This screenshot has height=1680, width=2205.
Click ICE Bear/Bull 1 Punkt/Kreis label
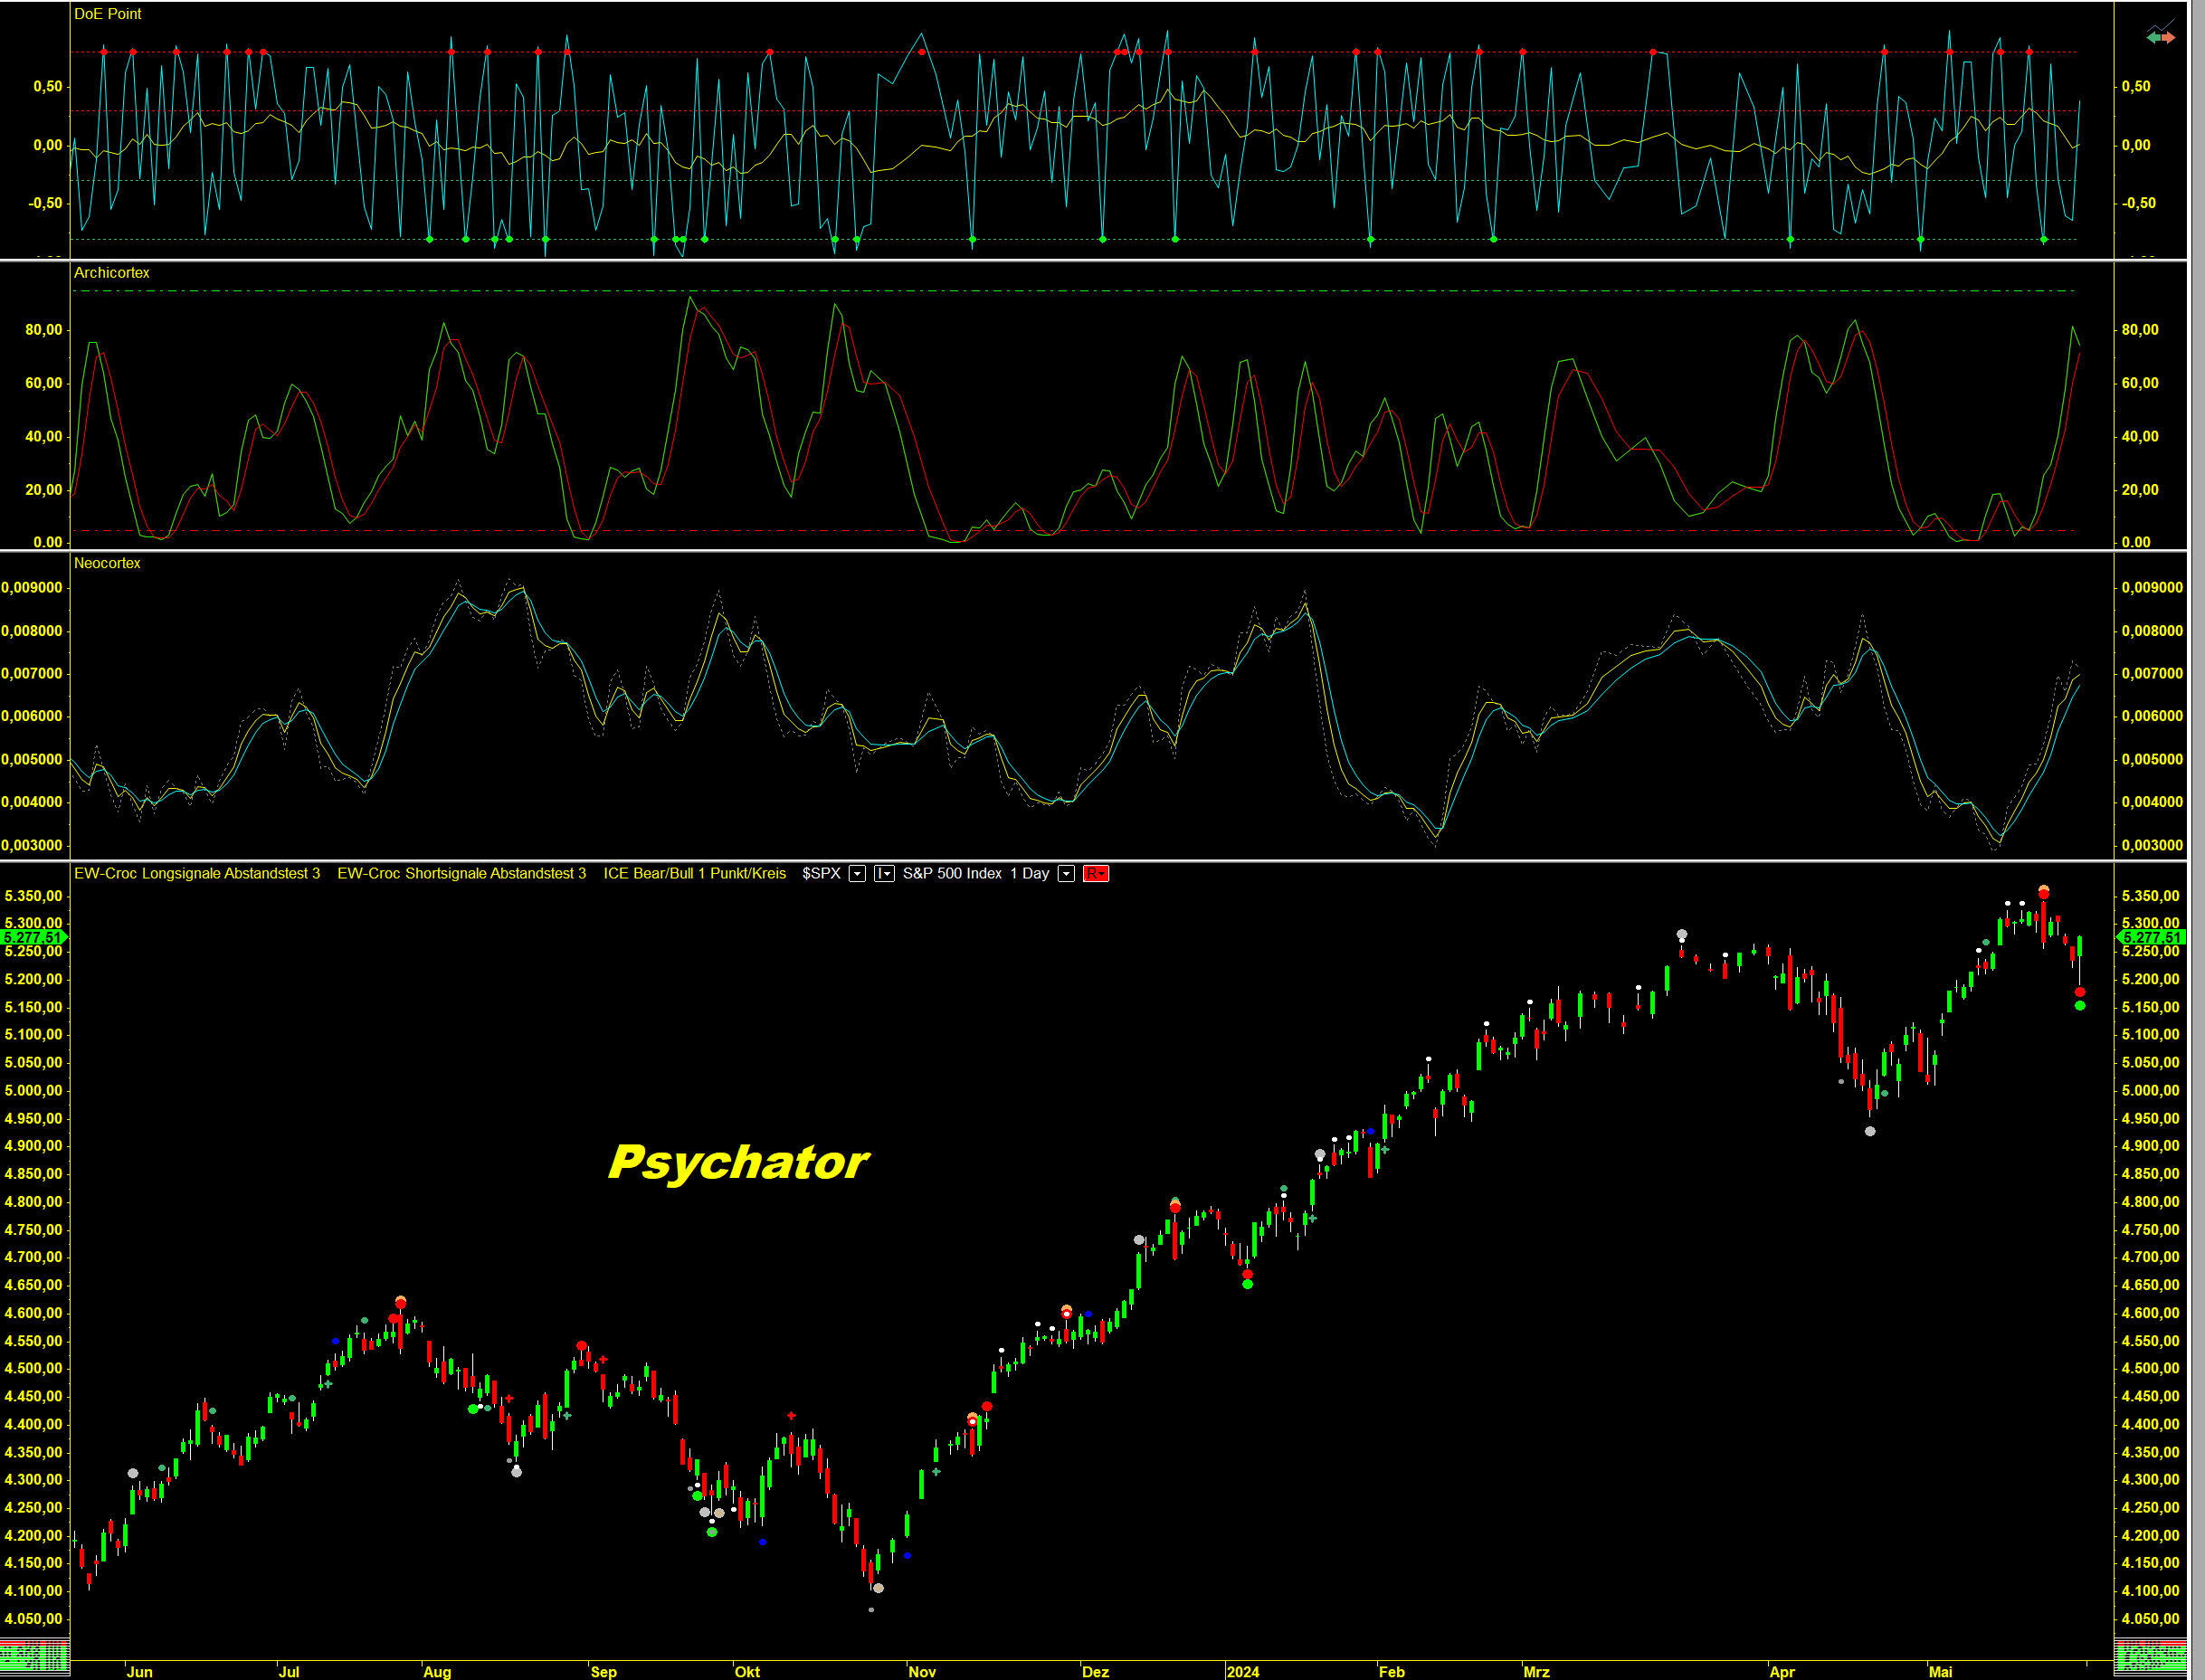click(694, 874)
